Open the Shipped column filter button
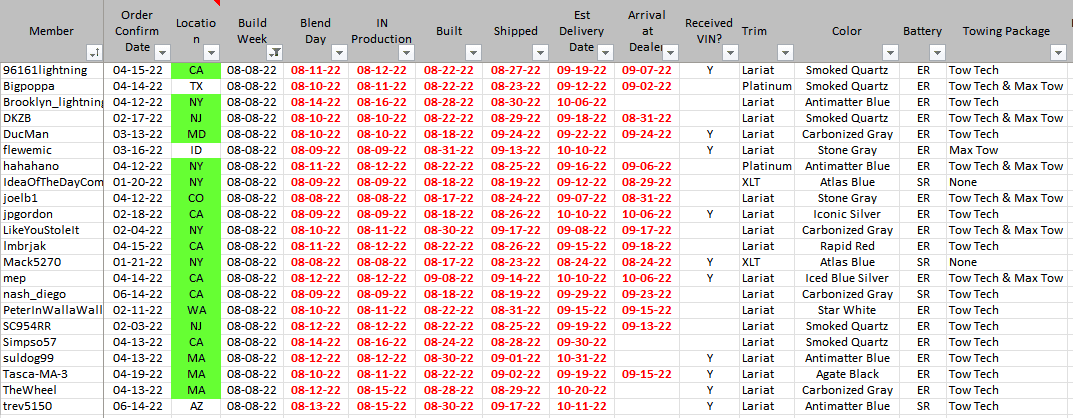 (540, 52)
